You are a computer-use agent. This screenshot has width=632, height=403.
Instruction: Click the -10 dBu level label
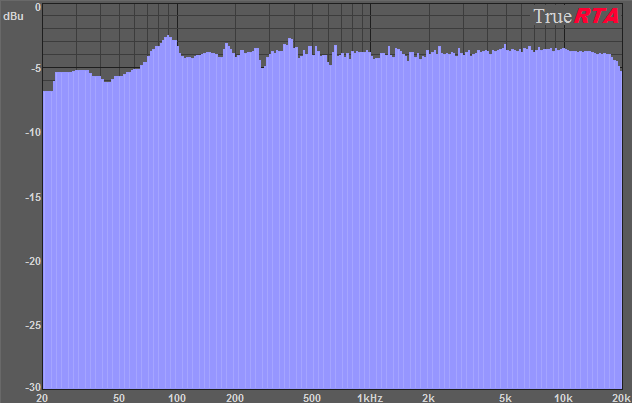[33, 133]
